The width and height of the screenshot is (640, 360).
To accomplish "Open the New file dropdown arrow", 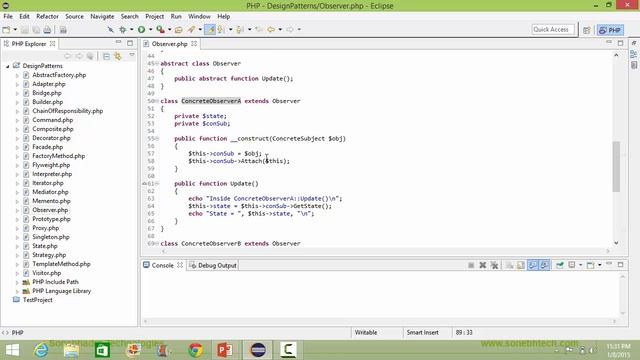I will click(x=15, y=30).
